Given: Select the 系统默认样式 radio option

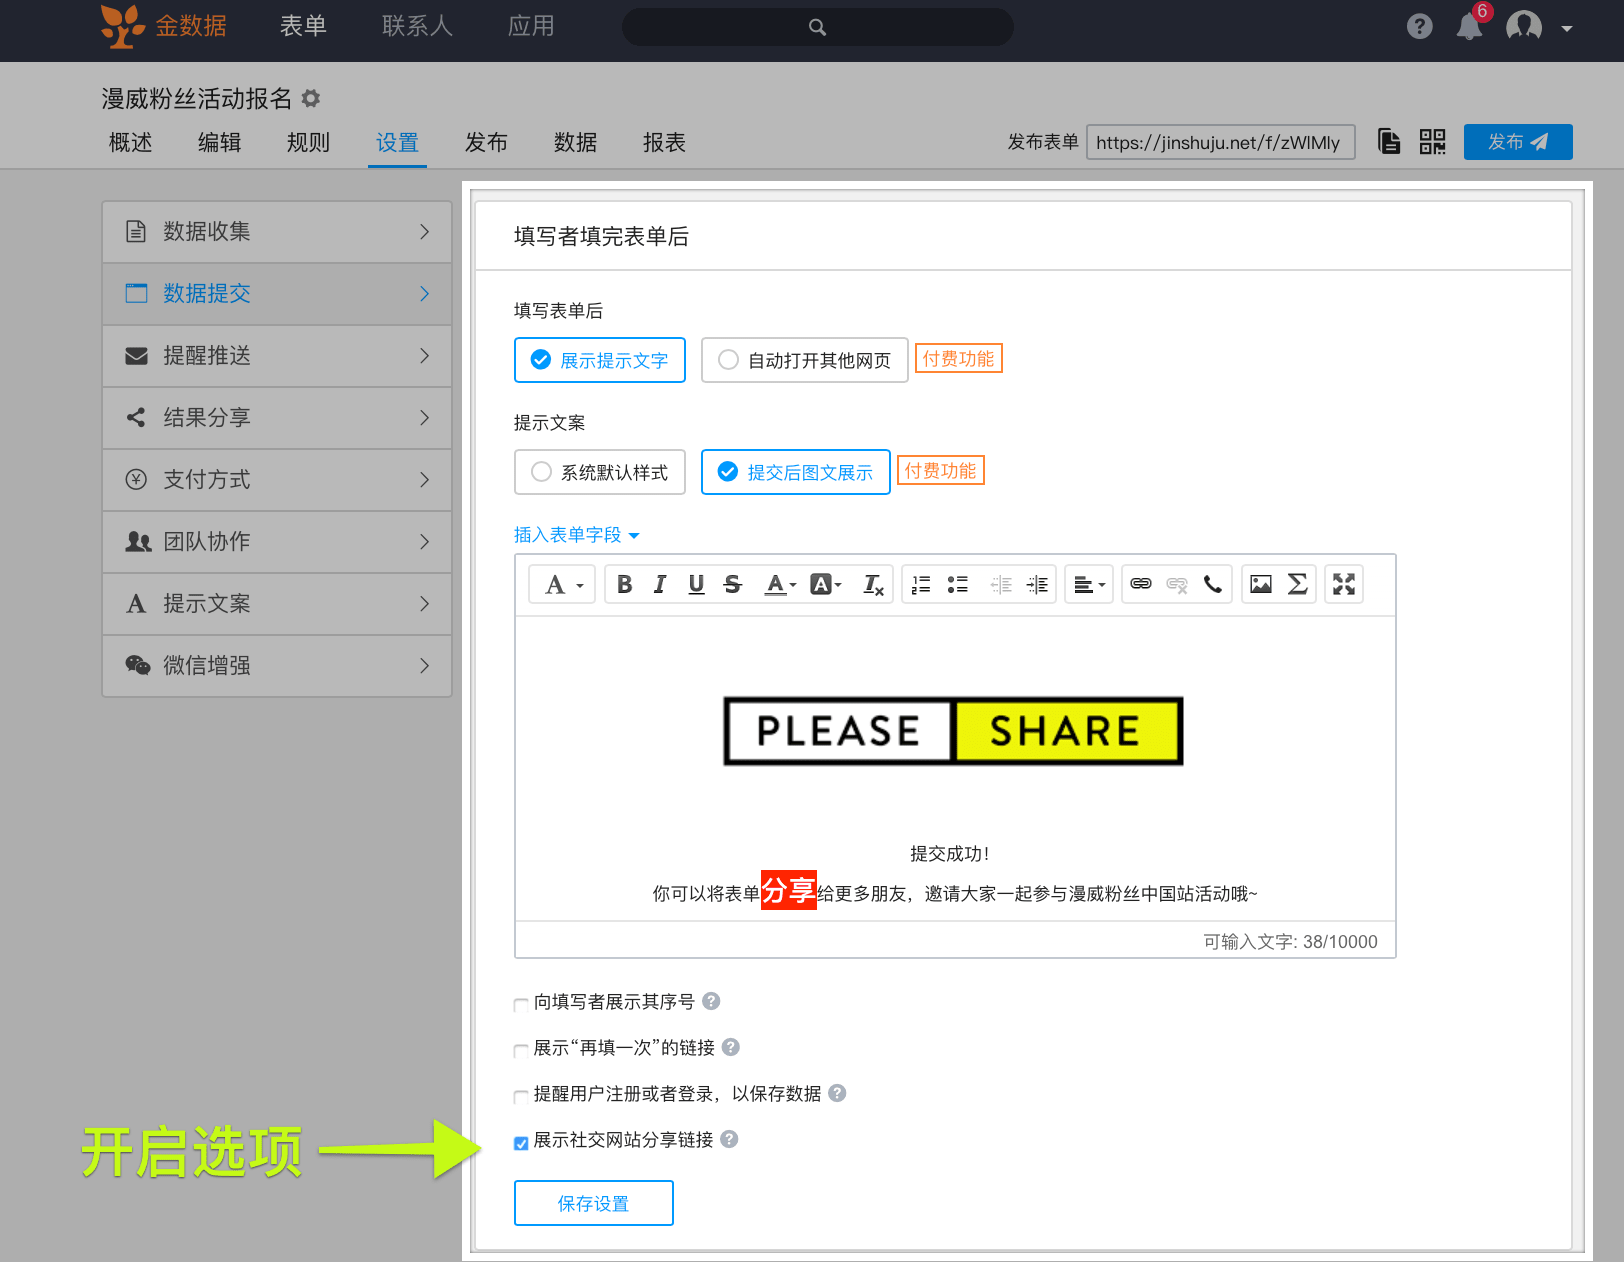Looking at the screenshot, I should click(541, 472).
